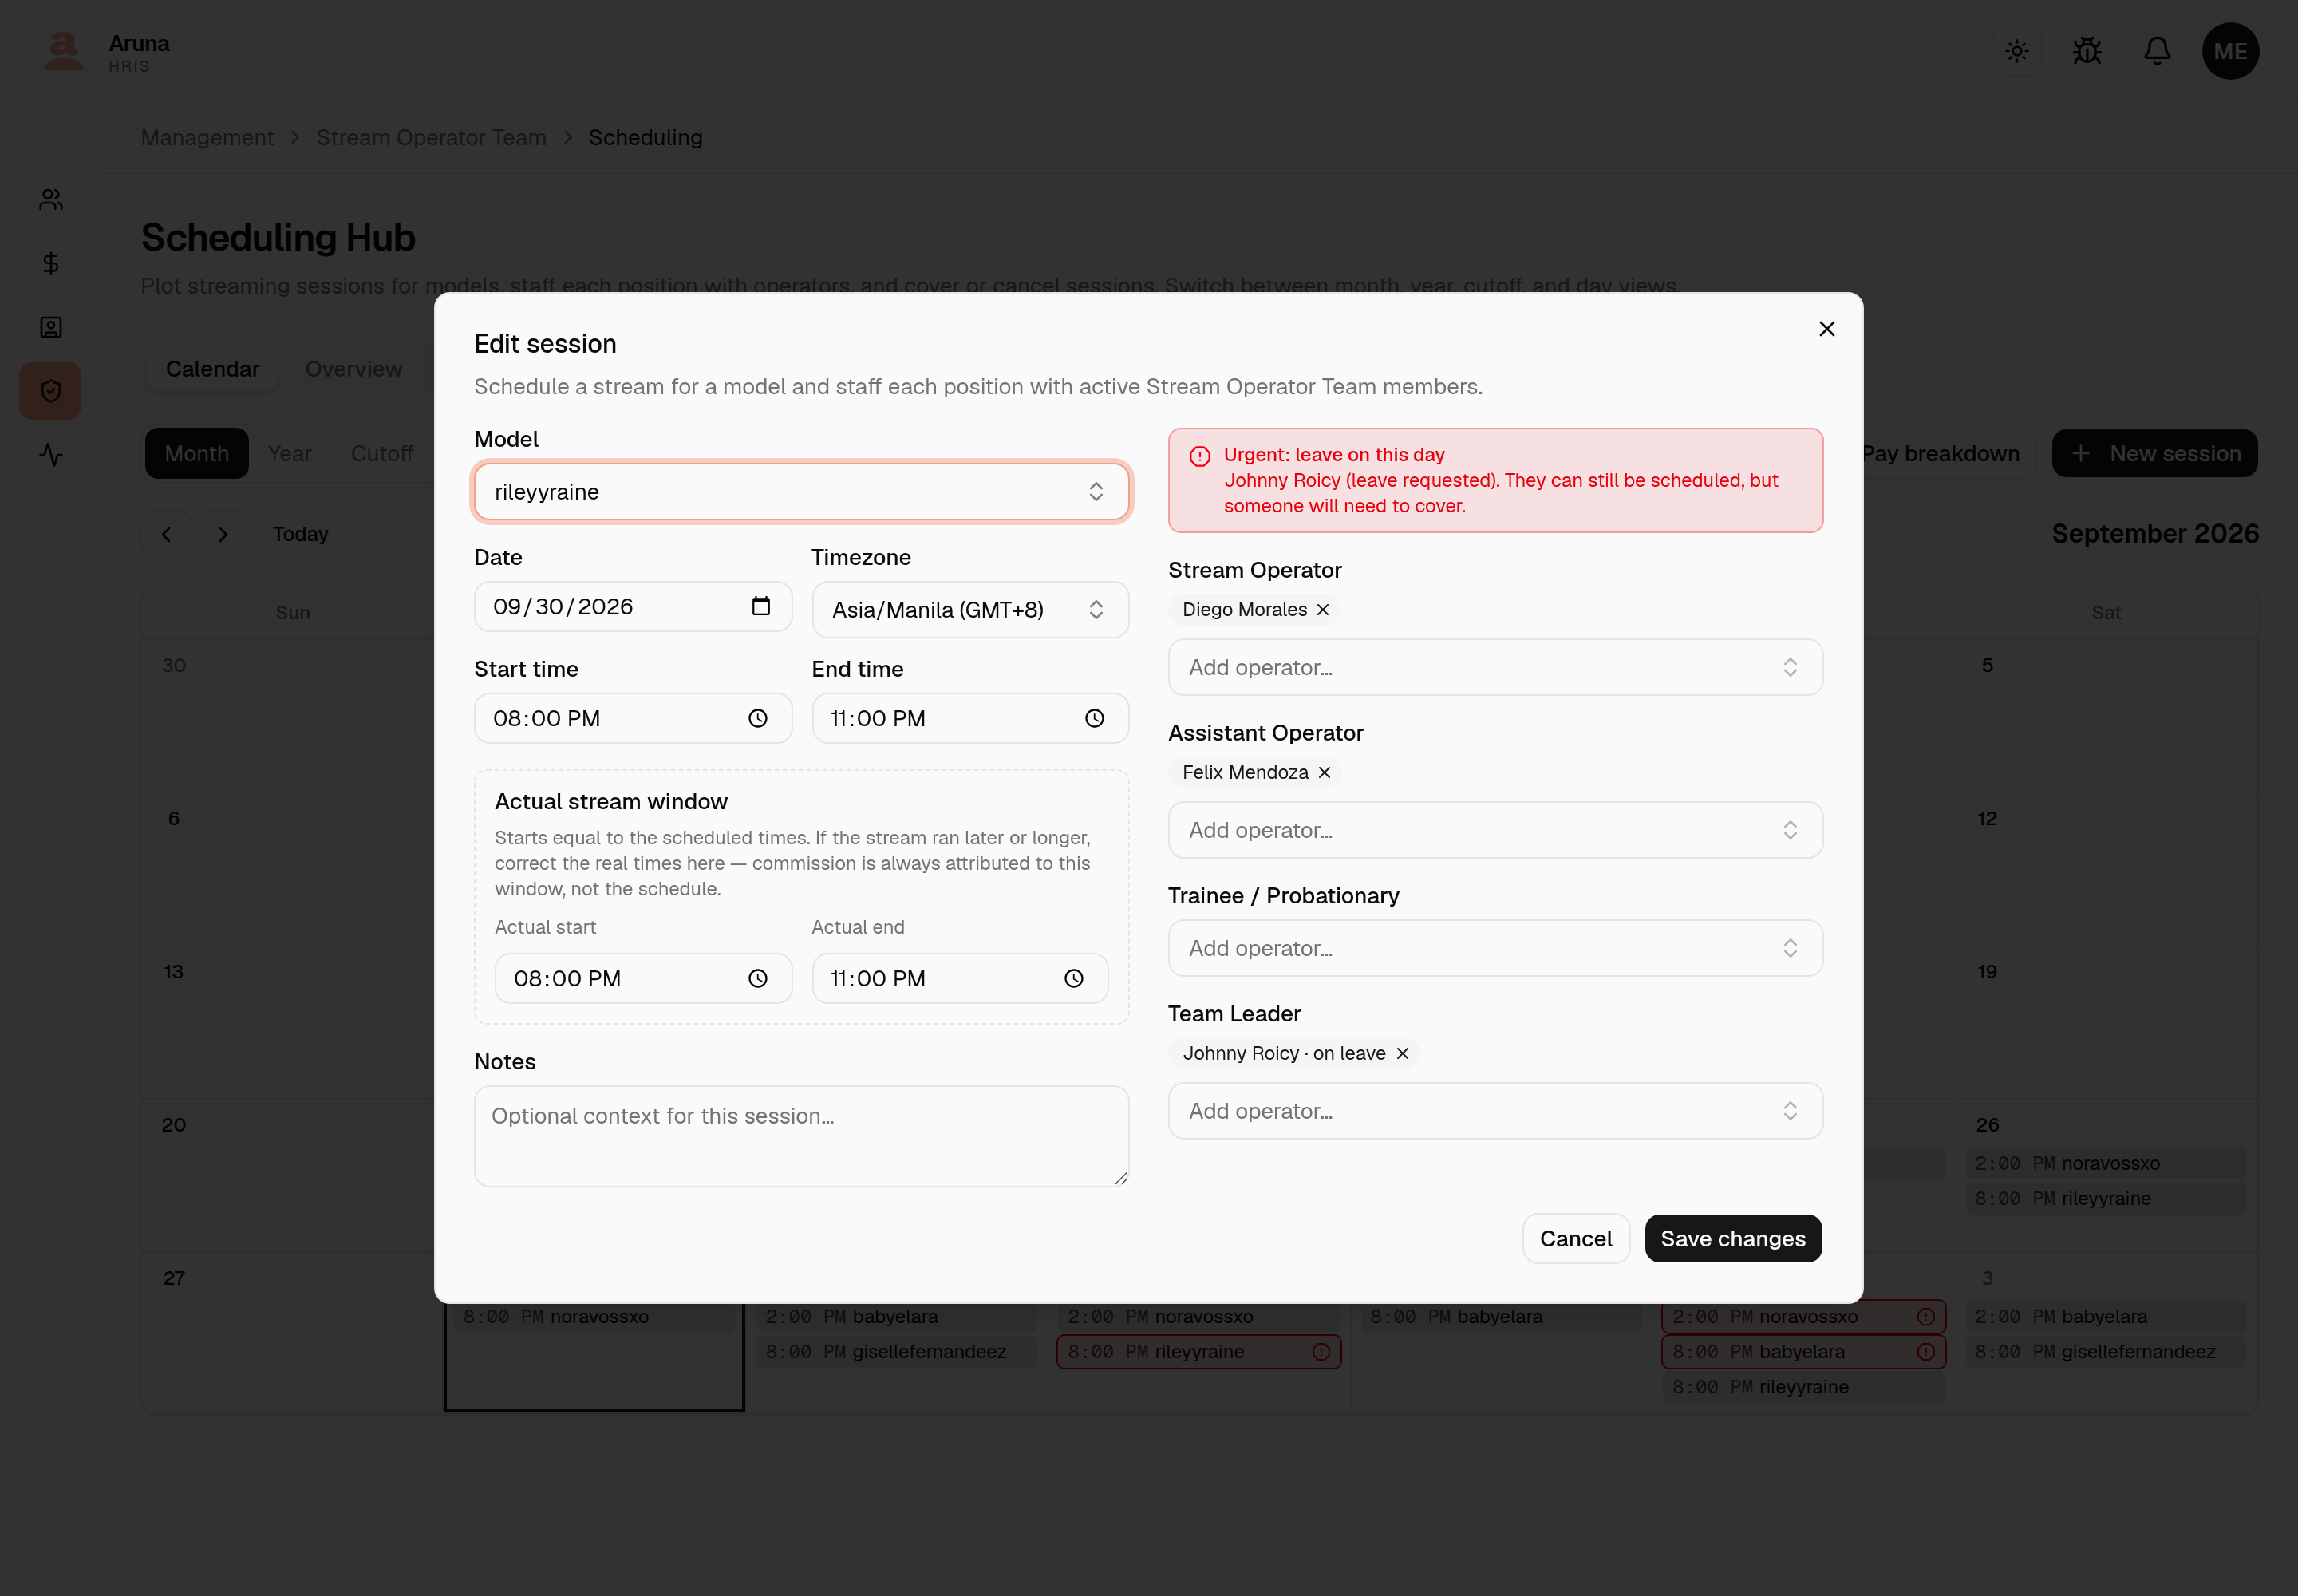Click the End time clock icon

tap(1095, 718)
